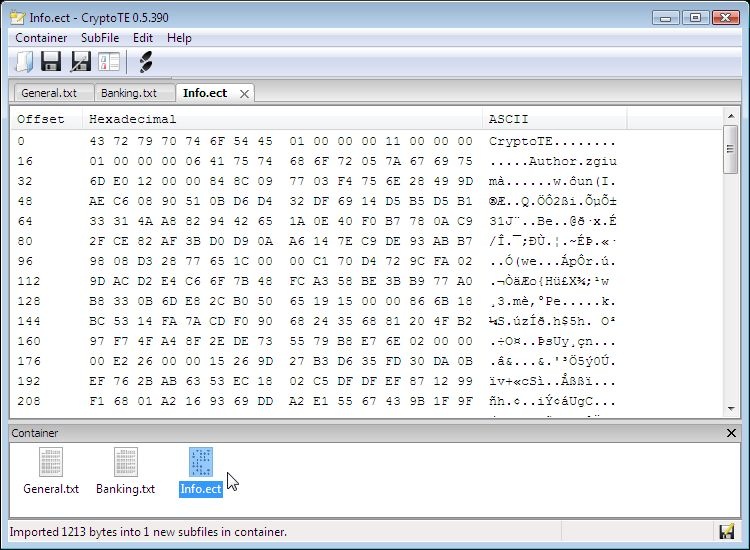Screen dimensions: 750x550
Task: Select the Info.ect binary file icon
Action: 201,462
